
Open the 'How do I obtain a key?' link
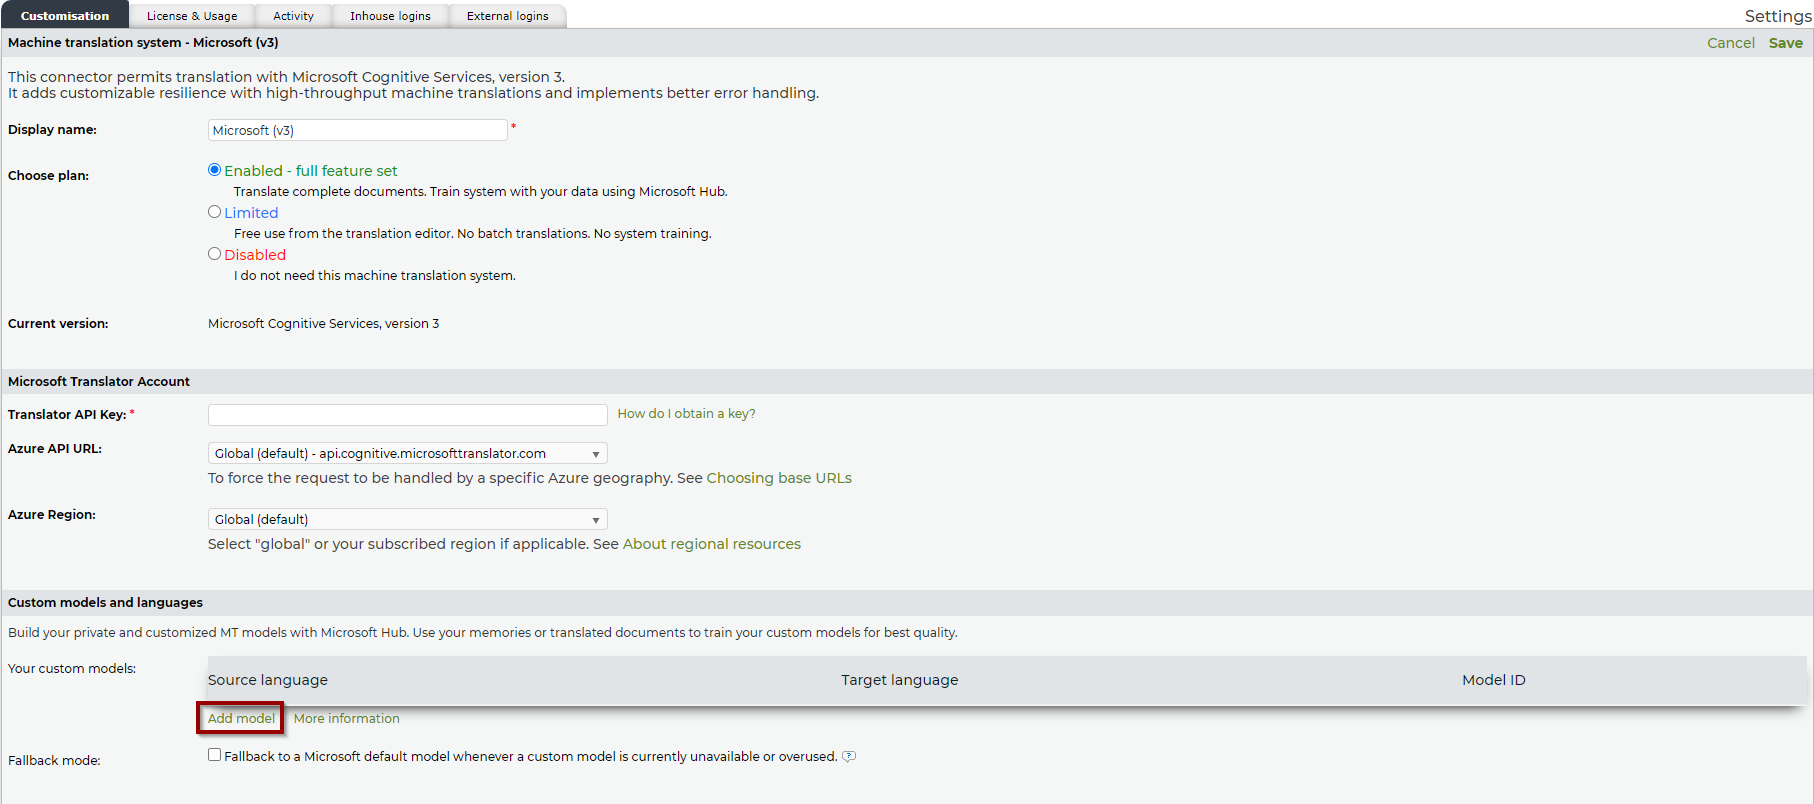(686, 414)
